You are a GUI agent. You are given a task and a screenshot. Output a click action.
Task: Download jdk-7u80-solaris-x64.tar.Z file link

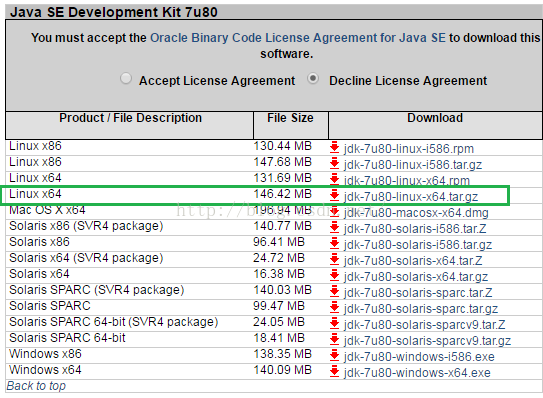tap(413, 261)
